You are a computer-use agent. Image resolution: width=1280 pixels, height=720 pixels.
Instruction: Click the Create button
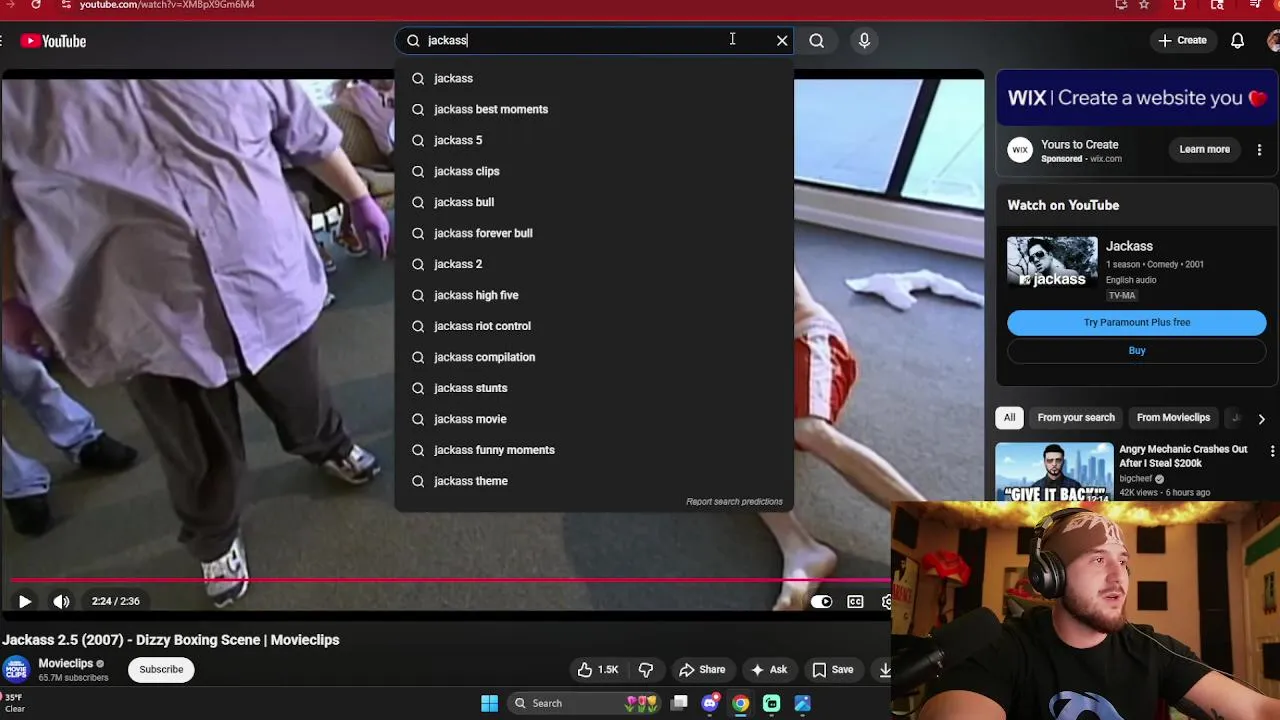1183,41
